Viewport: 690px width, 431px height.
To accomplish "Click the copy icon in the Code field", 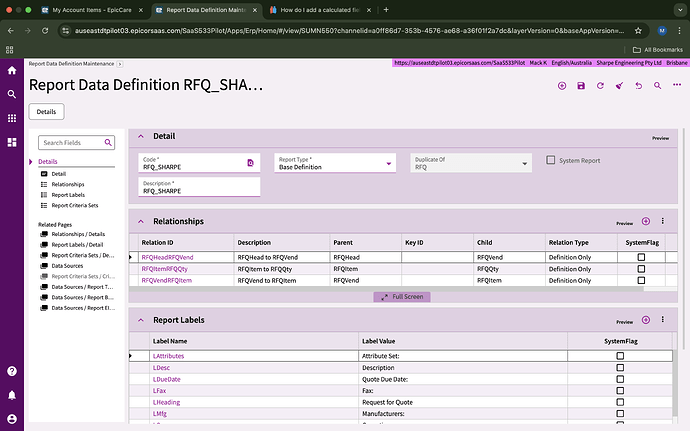I will 250,163.
